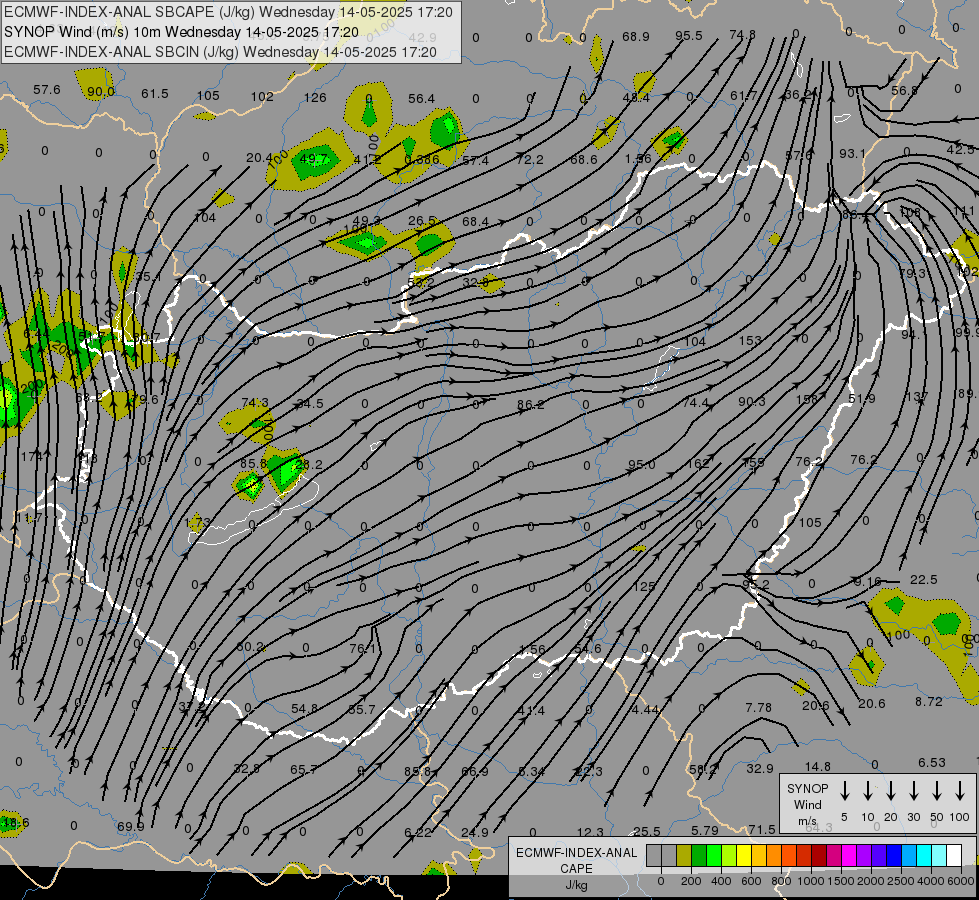Click the grid value 69.9
Viewport: 979px width, 900px height.
click(130, 827)
